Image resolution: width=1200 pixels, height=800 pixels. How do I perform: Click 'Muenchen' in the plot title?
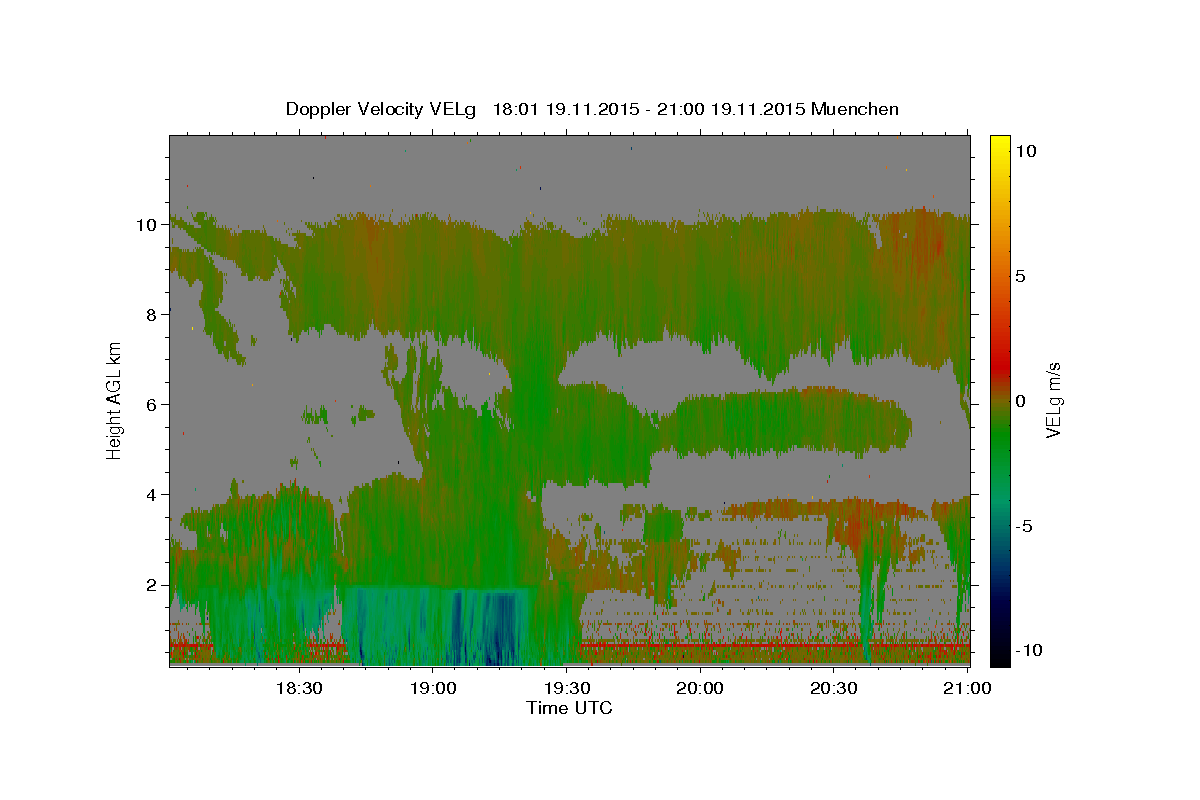click(x=855, y=109)
